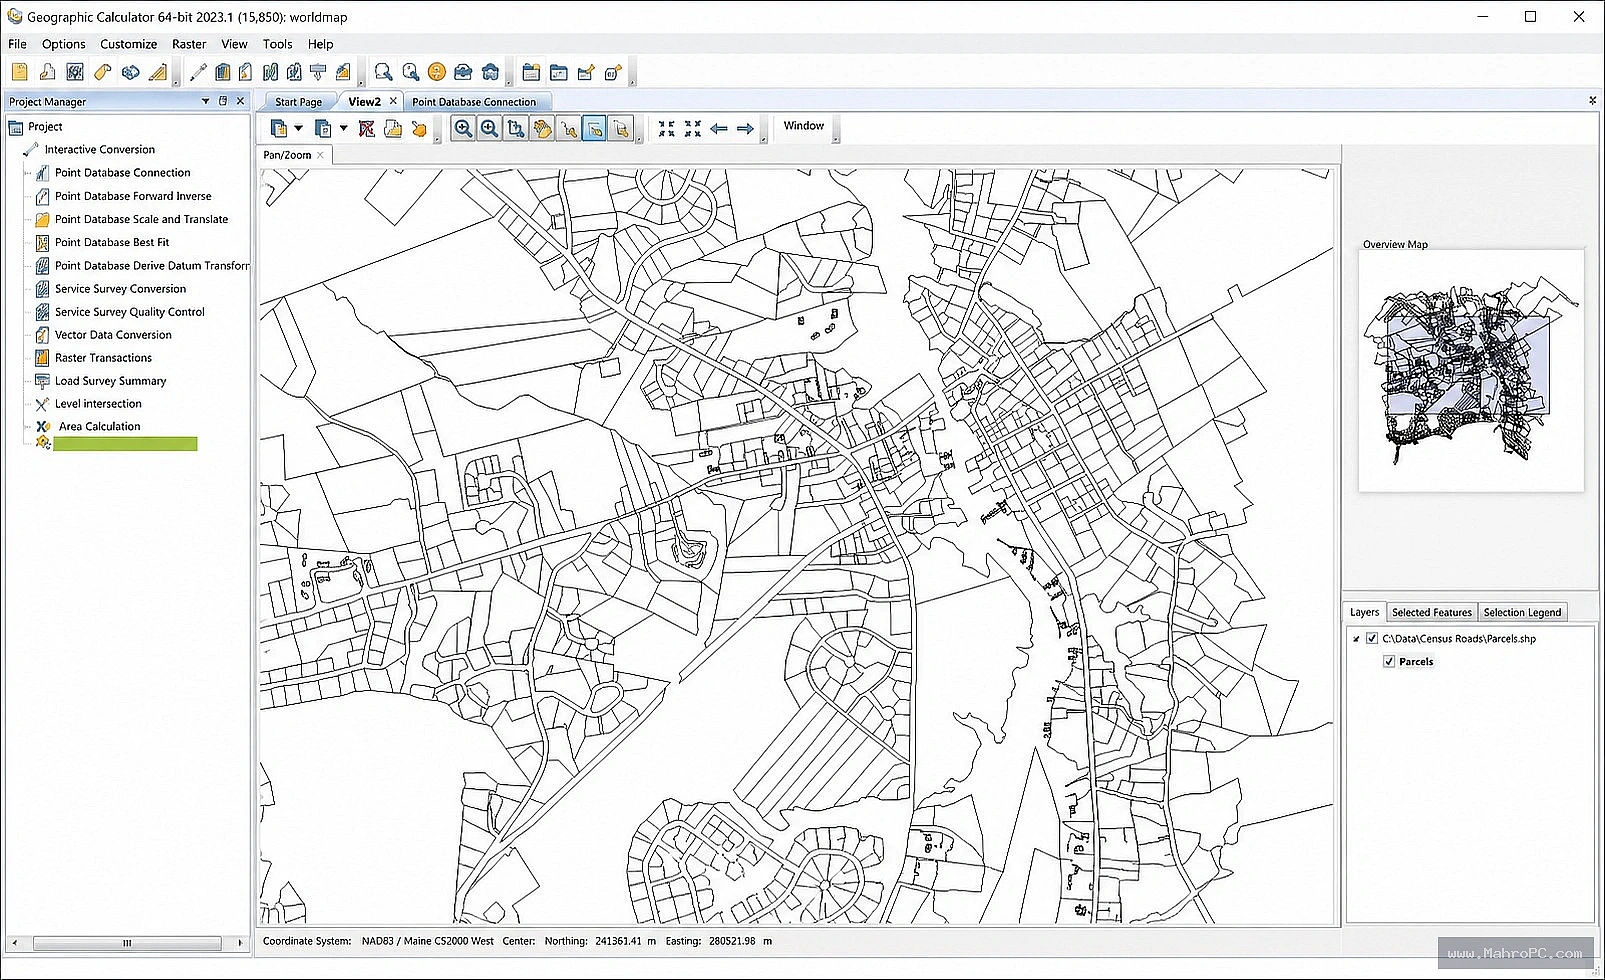
Task: Click the Project Manager horizontal scrollbar
Action: (x=127, y=942)
